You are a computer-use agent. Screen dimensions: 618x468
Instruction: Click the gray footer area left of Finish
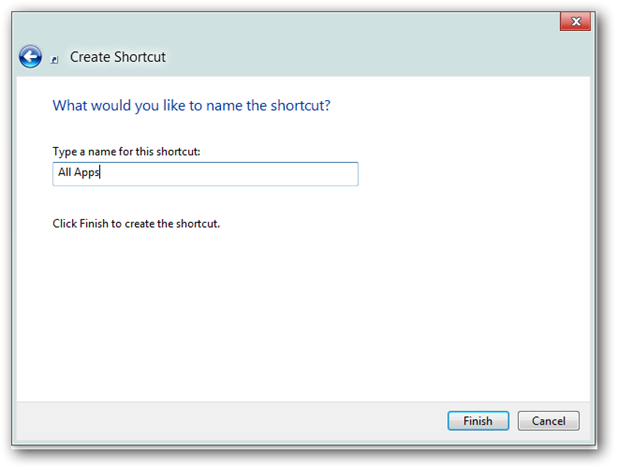pos(230,421)
